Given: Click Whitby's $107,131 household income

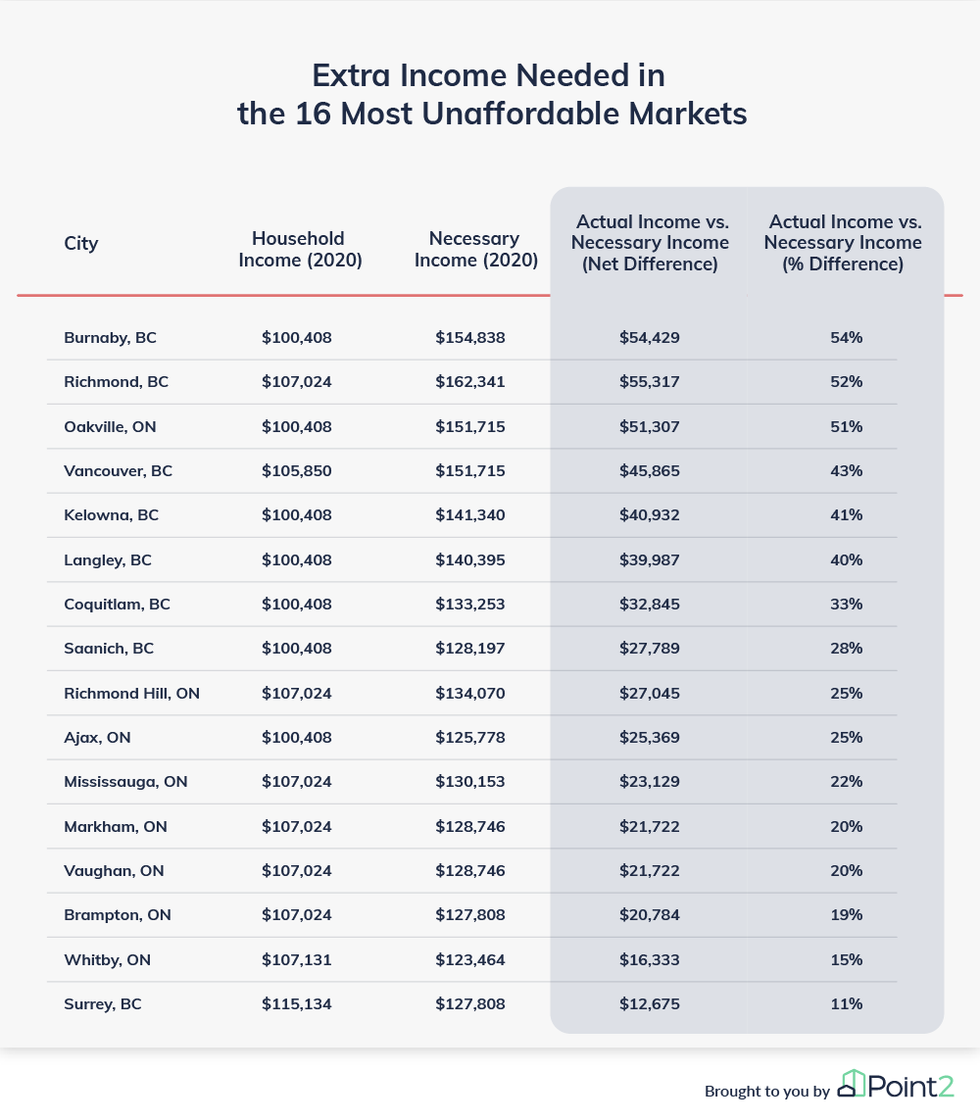Looking at the screenshot, I should pos(297,960).
